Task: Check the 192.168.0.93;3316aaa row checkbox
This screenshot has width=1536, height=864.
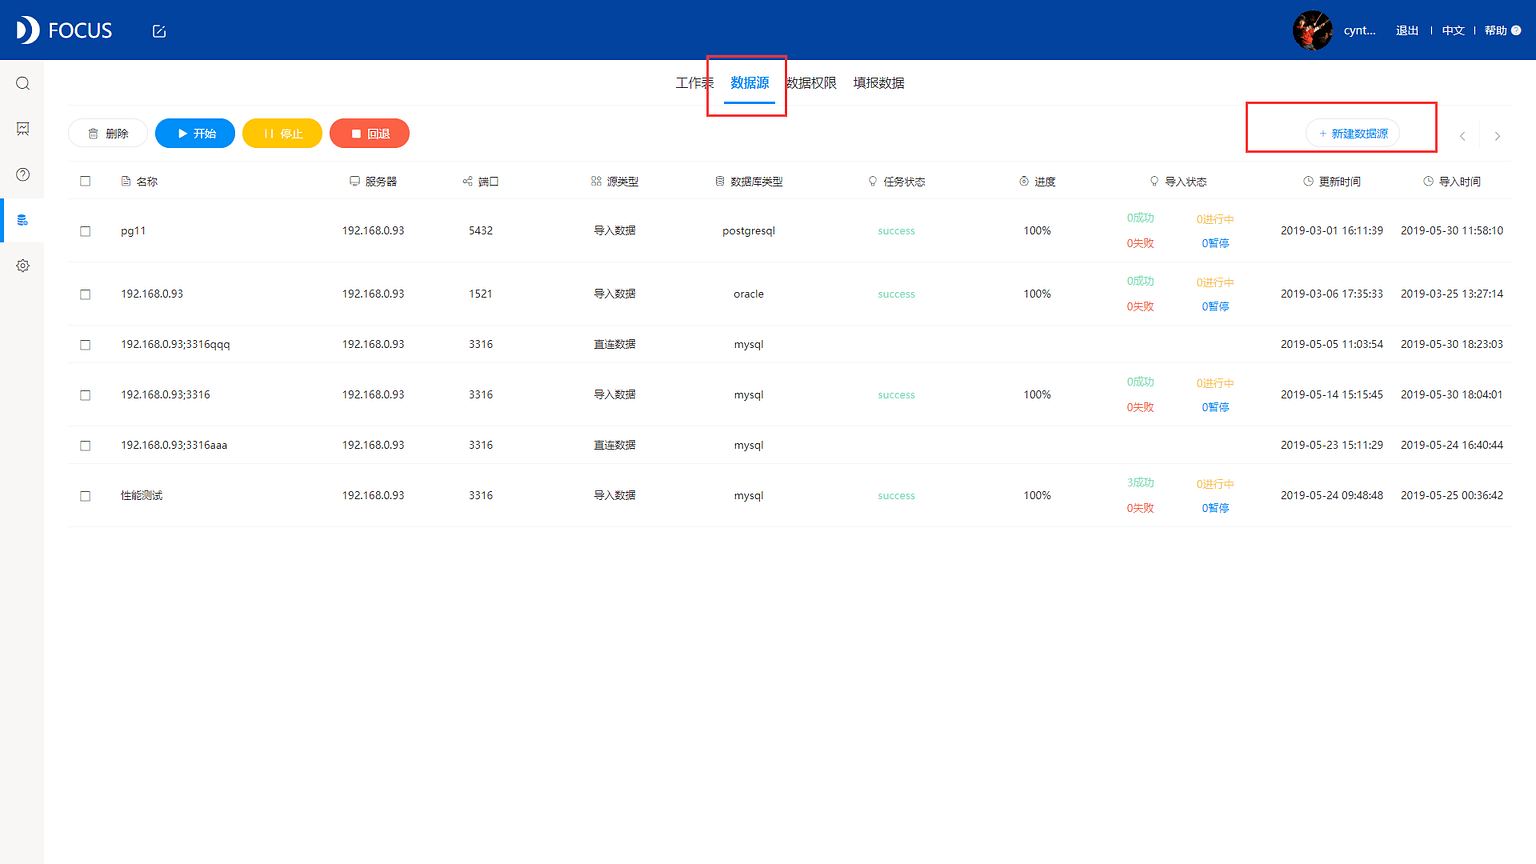Action: click(85, 445)
